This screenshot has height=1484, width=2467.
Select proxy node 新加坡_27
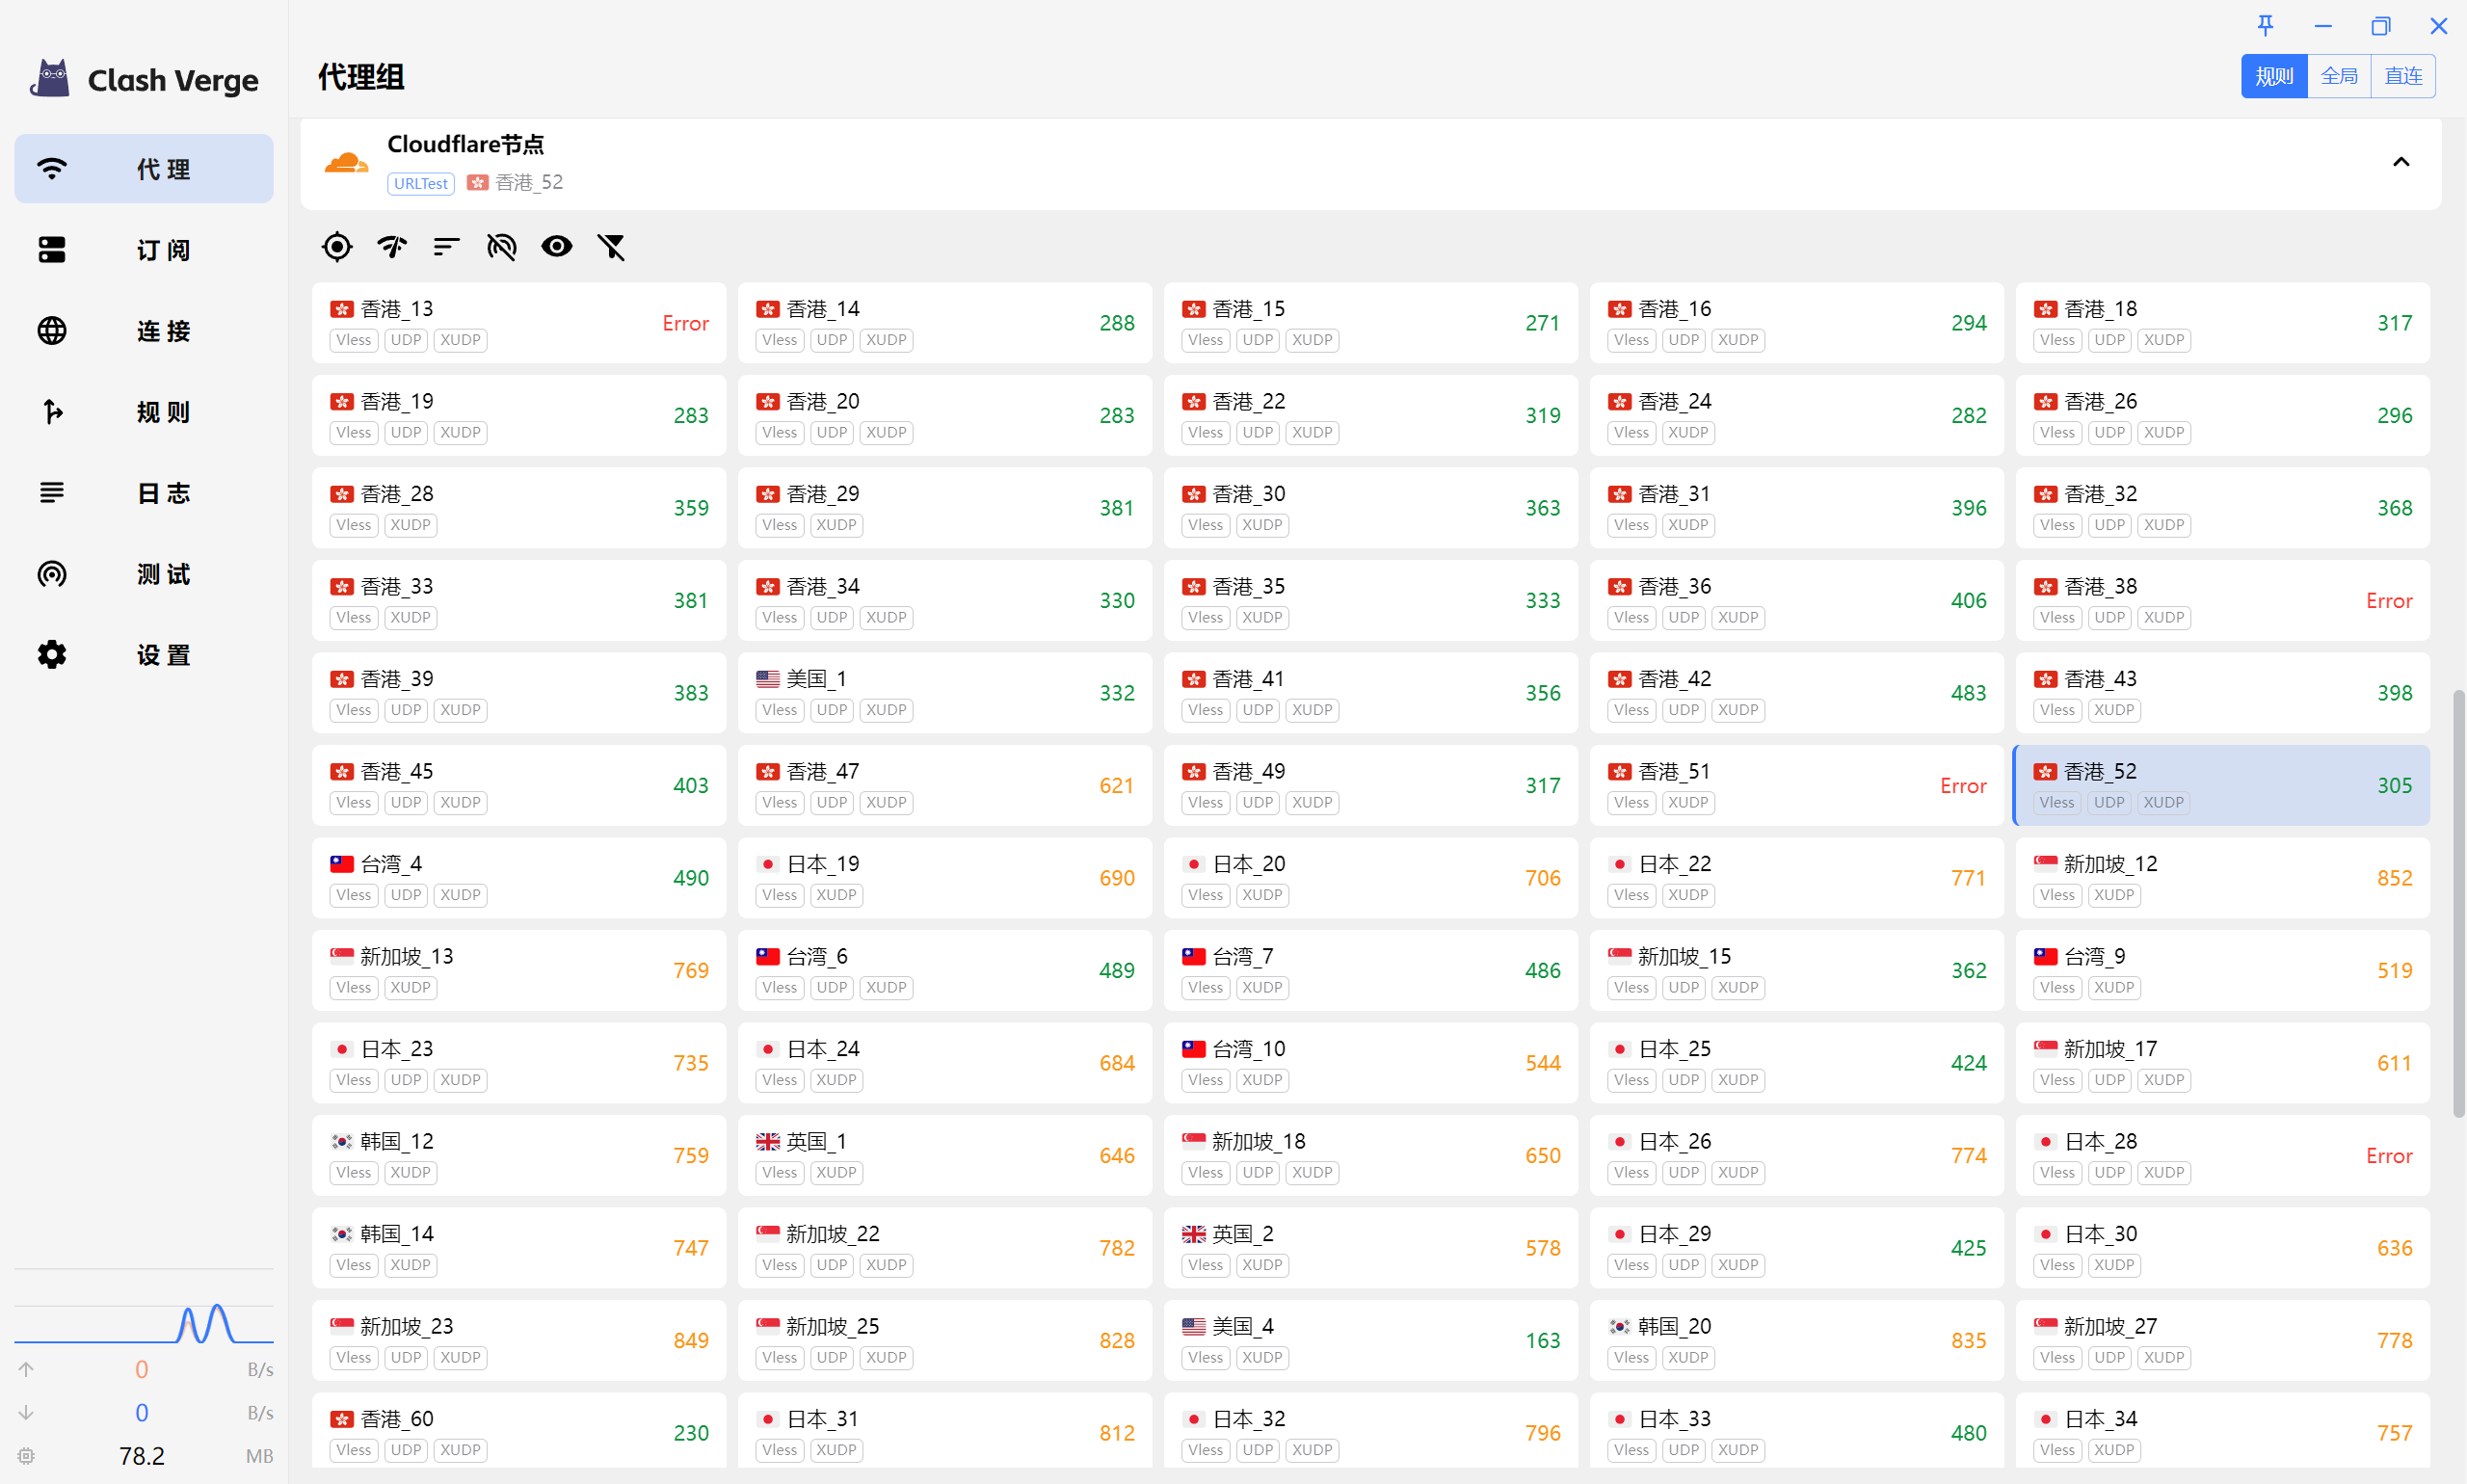[2223, 1340]
